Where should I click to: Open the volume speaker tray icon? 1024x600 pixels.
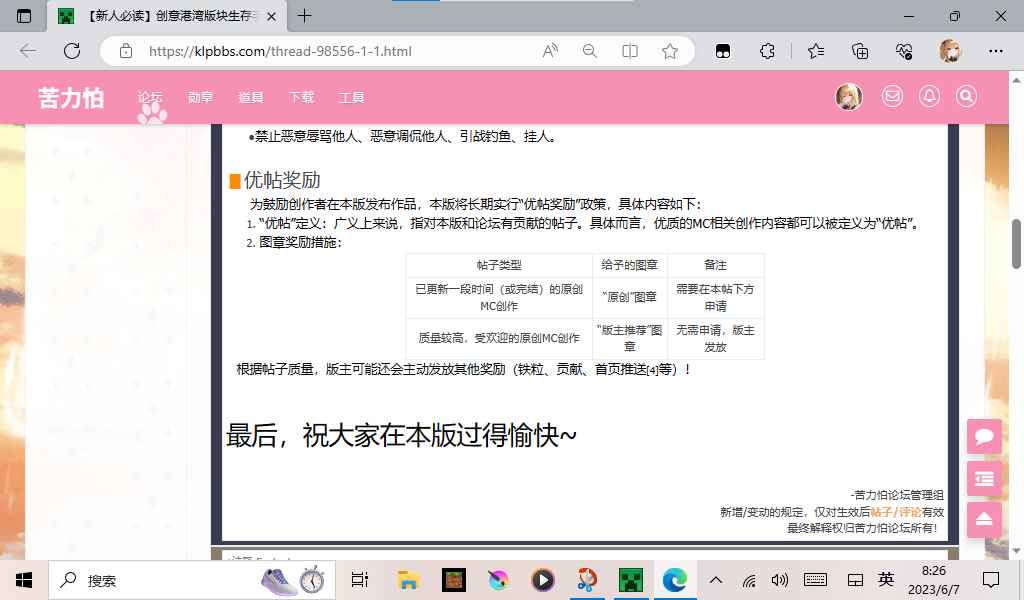pyautogui.click(x=779, y=580)
